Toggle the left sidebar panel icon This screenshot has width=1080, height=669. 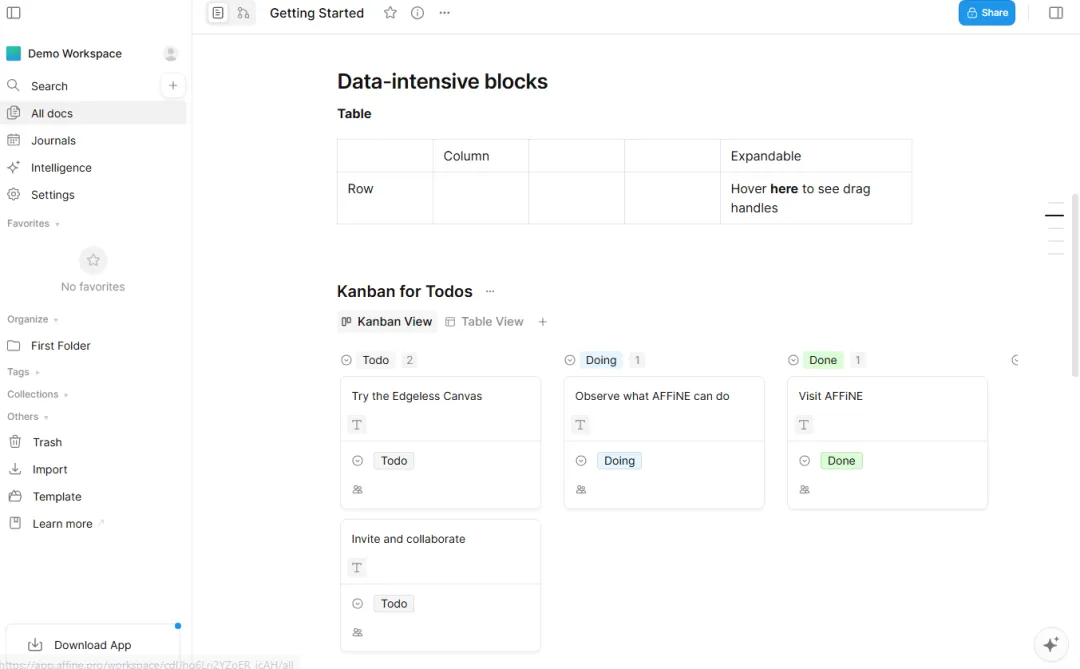pyautogui.click(x=13, y=12)
